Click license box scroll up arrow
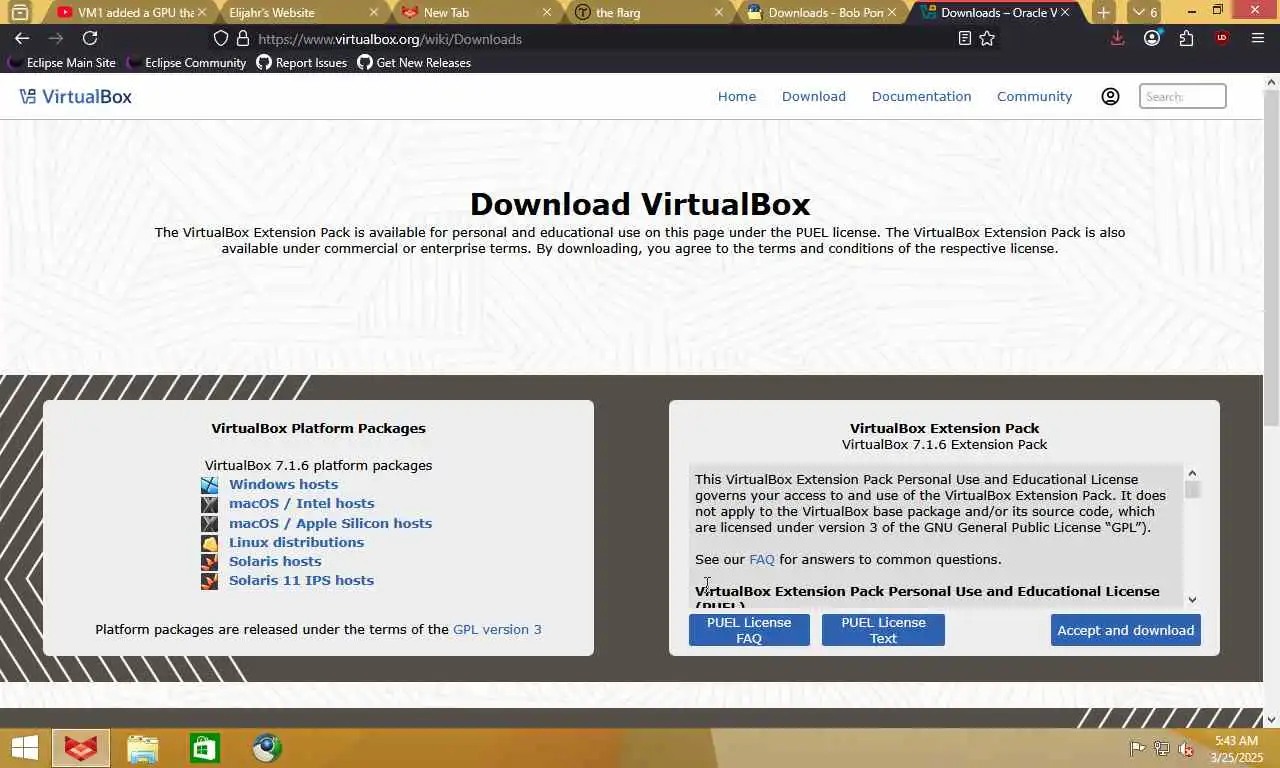The height and width of the screenshot is (768, 1280). pos(1192,473)
